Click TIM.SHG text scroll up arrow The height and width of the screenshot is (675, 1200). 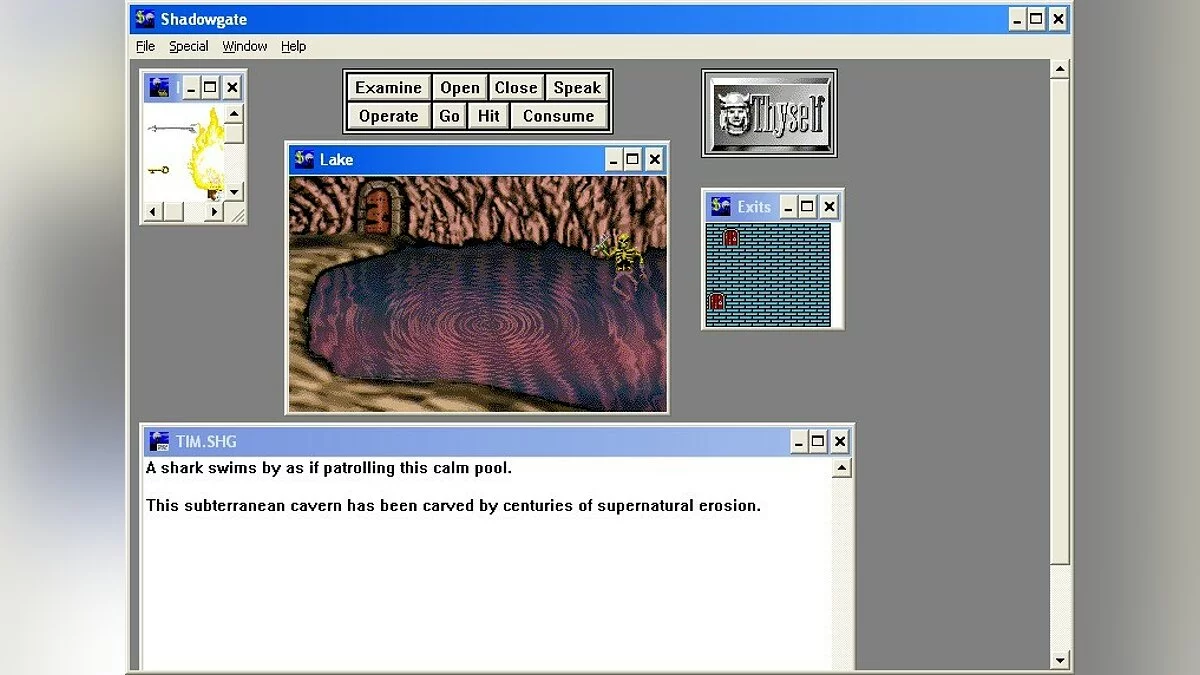tap(842, 468)
